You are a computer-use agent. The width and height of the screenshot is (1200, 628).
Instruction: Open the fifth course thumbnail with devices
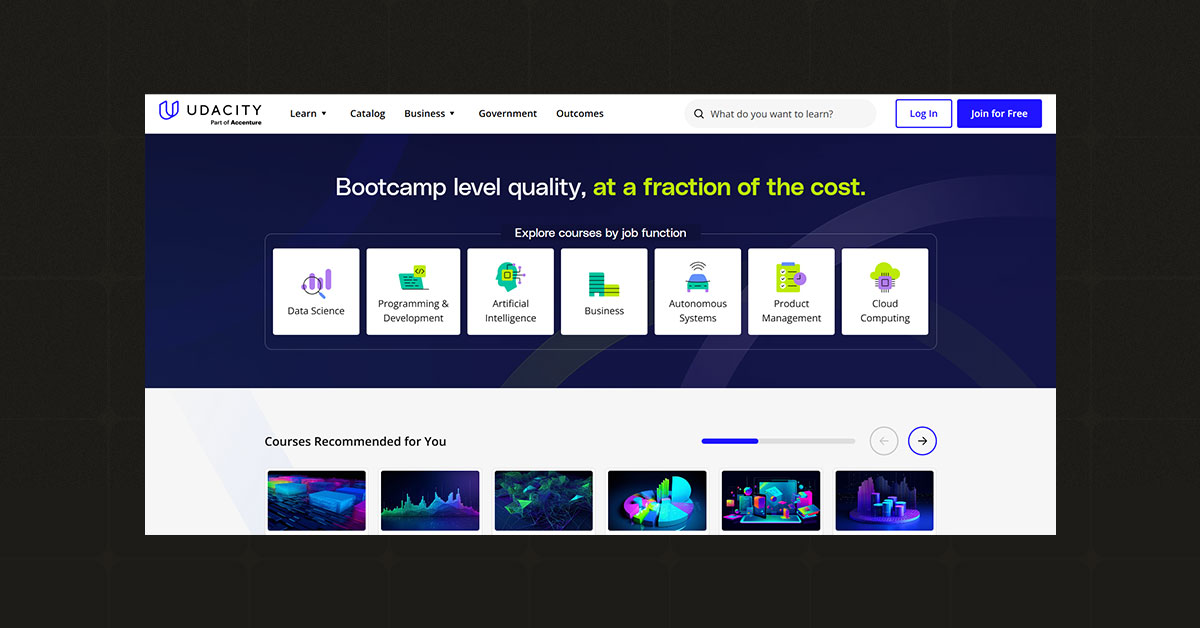pyautogui.click(x=770, y=501)
